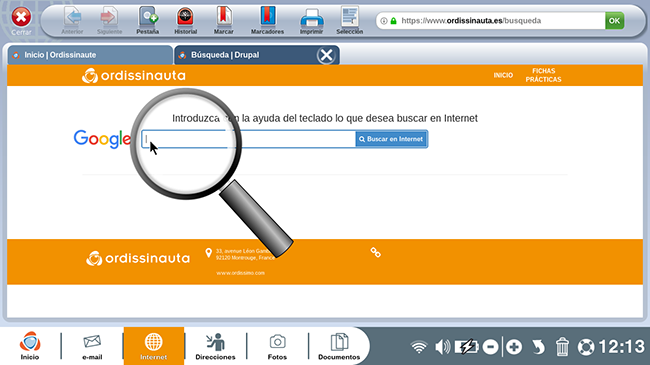The height and width of the screenshot is (365, 650).
Task: Open the Historial browsing history
Action: 185,20
